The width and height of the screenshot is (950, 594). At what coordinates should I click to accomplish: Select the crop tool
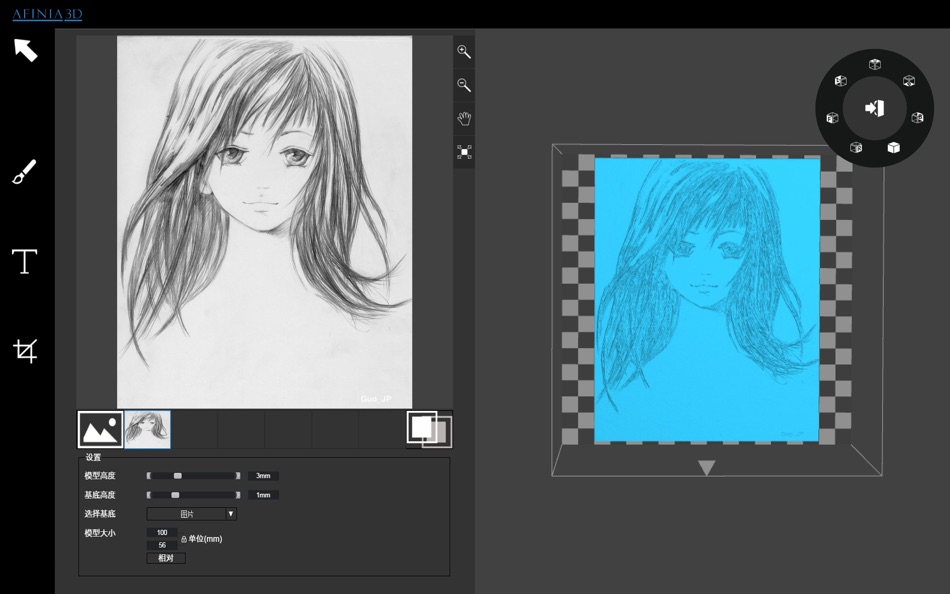[25, 350]
